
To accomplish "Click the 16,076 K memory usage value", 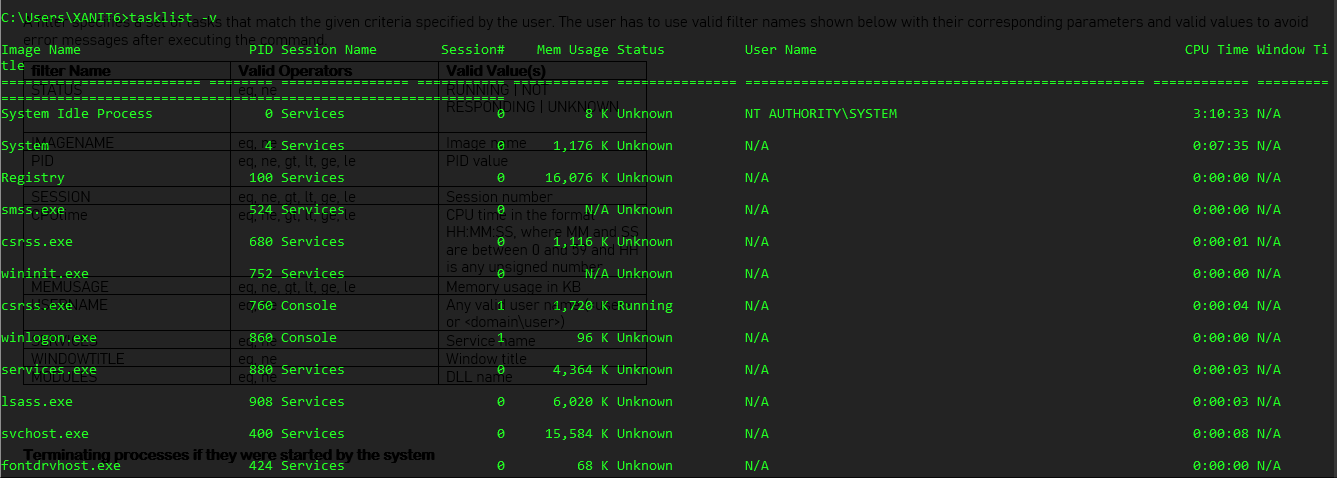I will (576, 178).
